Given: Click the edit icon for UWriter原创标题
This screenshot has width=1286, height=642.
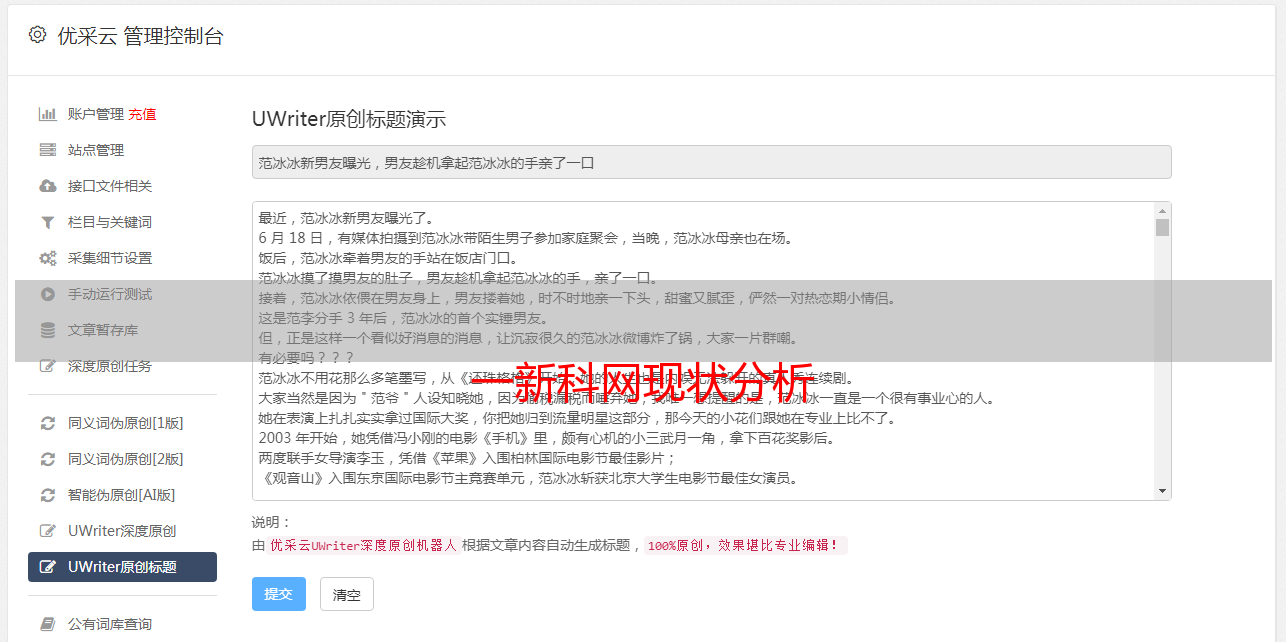Looking at the screenshot, I should click(47, 567).
